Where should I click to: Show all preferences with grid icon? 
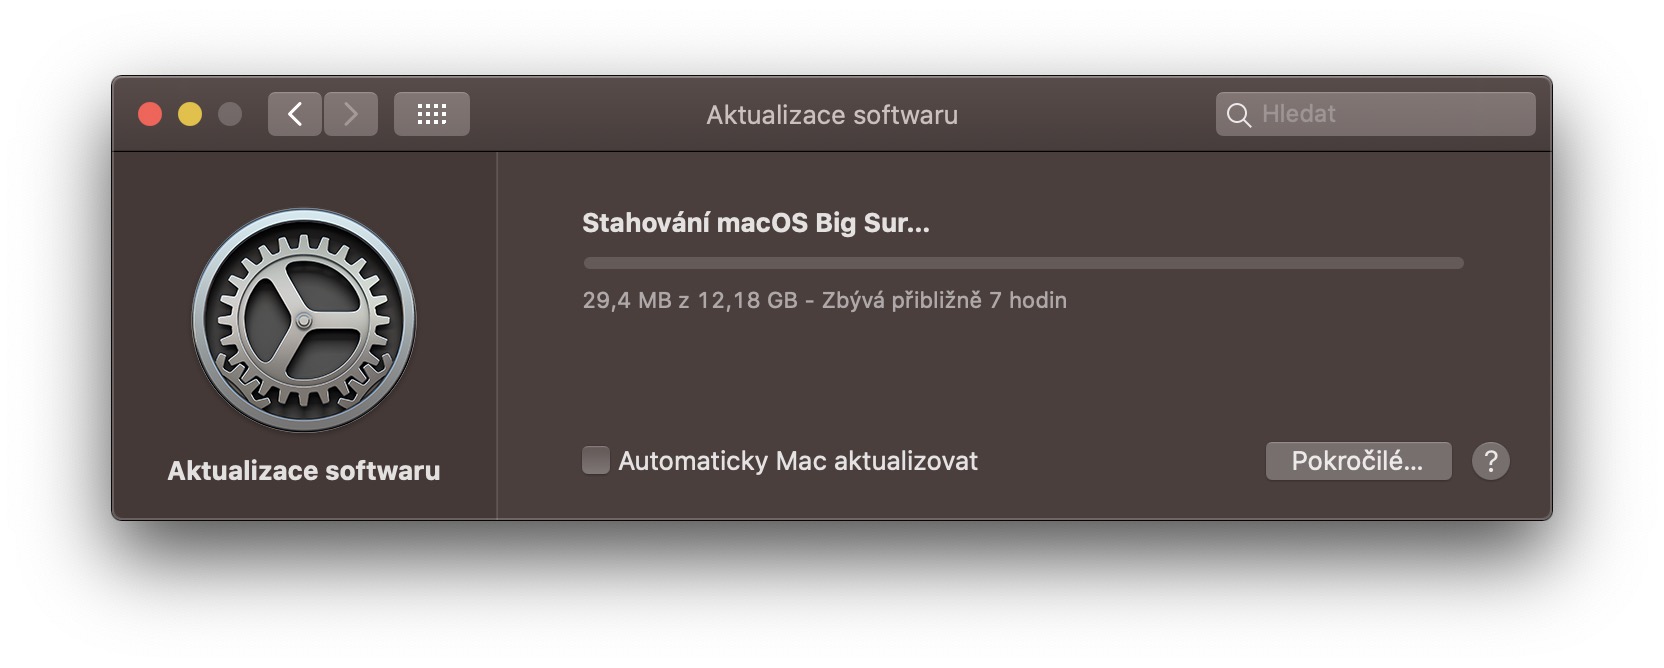click(431, 114)
